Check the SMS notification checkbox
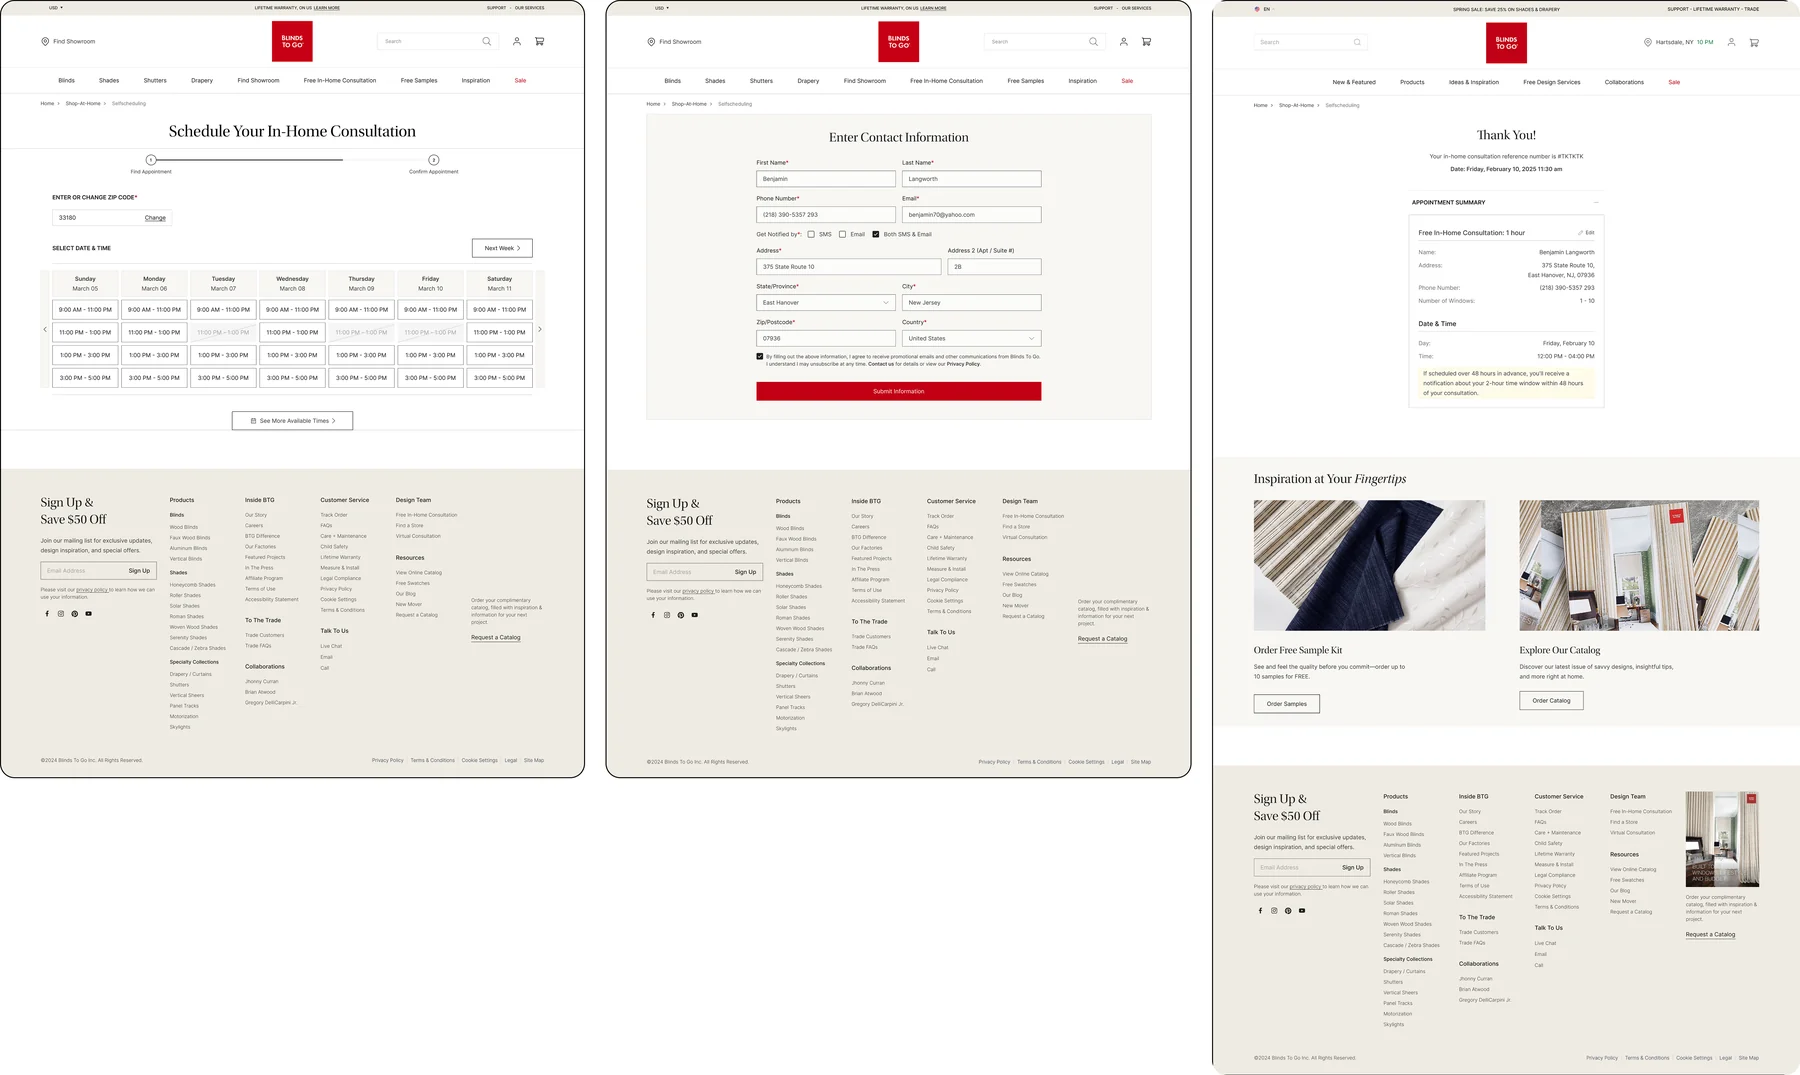The height and width of the screenshot is (1075, 1800). point(811,234)
